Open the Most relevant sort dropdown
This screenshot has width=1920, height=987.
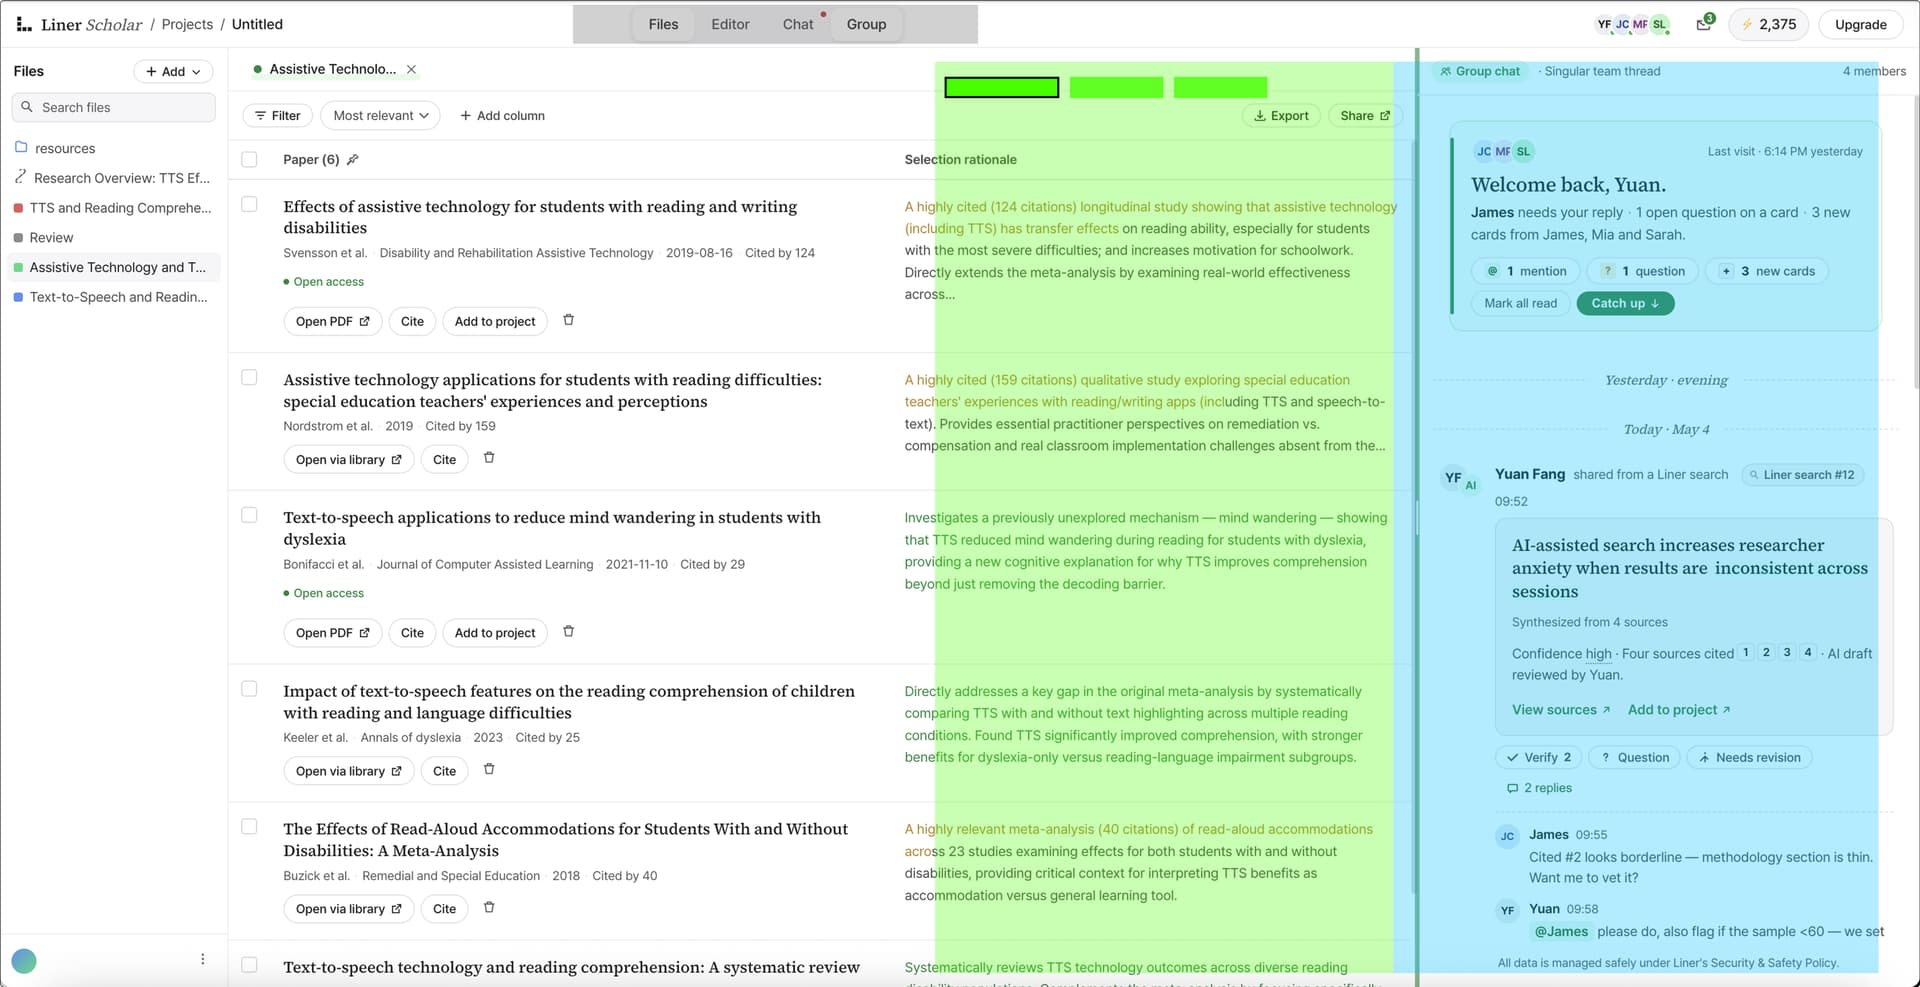click(381, 115)
